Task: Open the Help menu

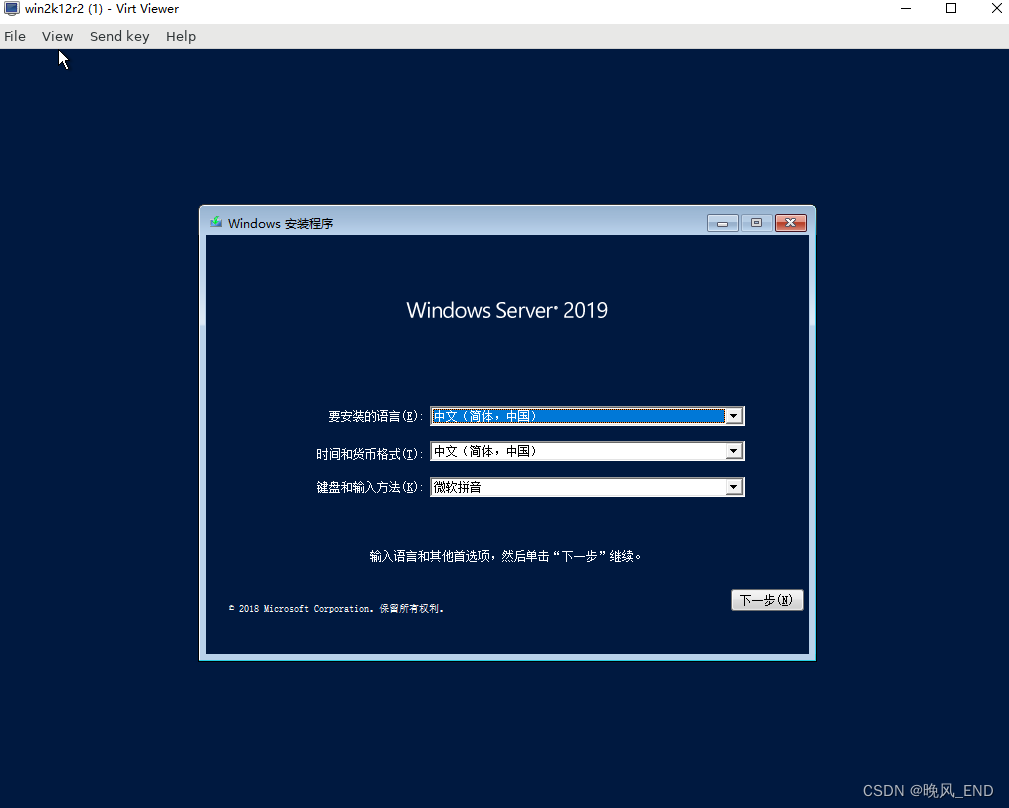Action: (x=181, y=36)
